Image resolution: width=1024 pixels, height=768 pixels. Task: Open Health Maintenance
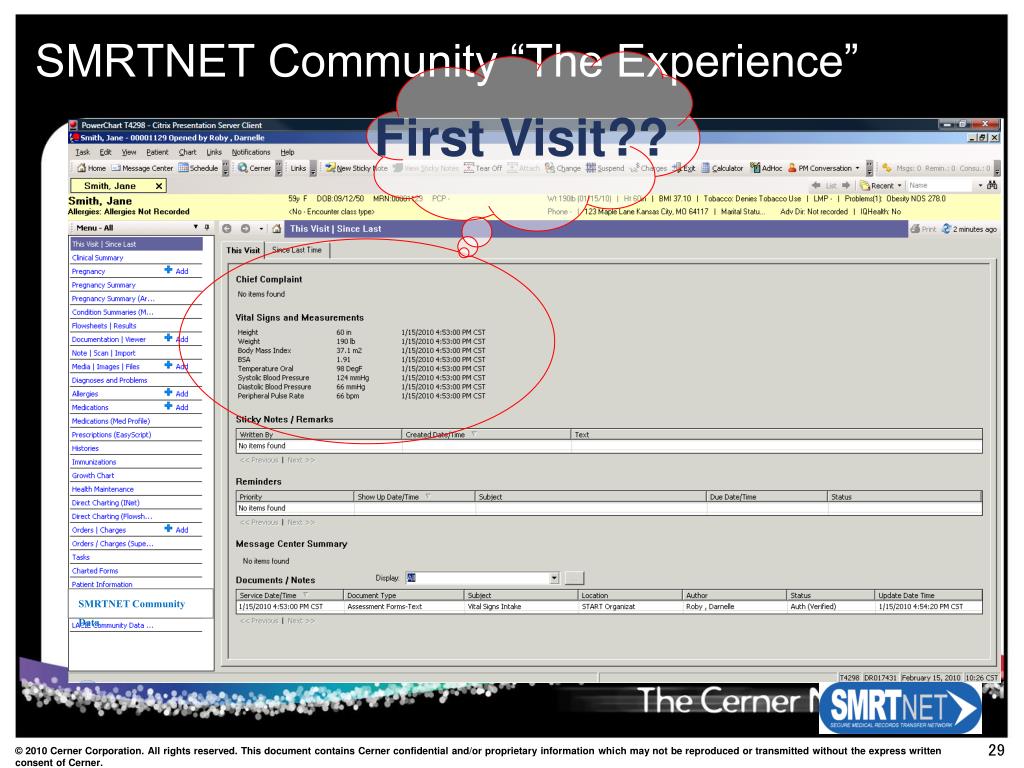[x=103, y=489]
